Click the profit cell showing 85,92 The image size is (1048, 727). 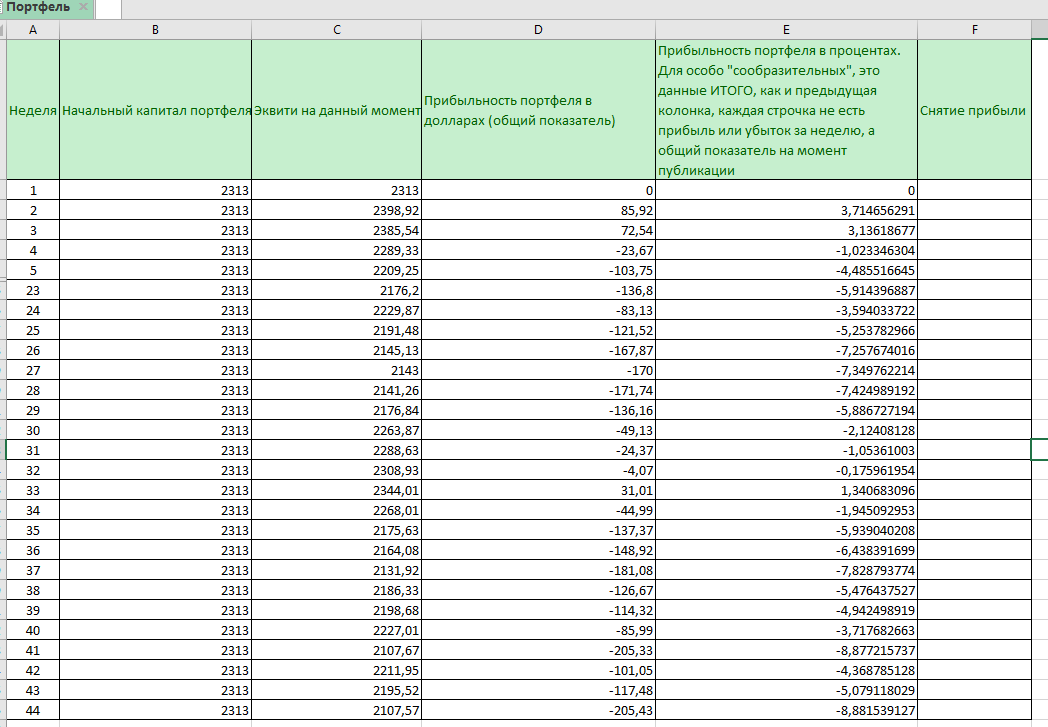(x=538, y=211)
